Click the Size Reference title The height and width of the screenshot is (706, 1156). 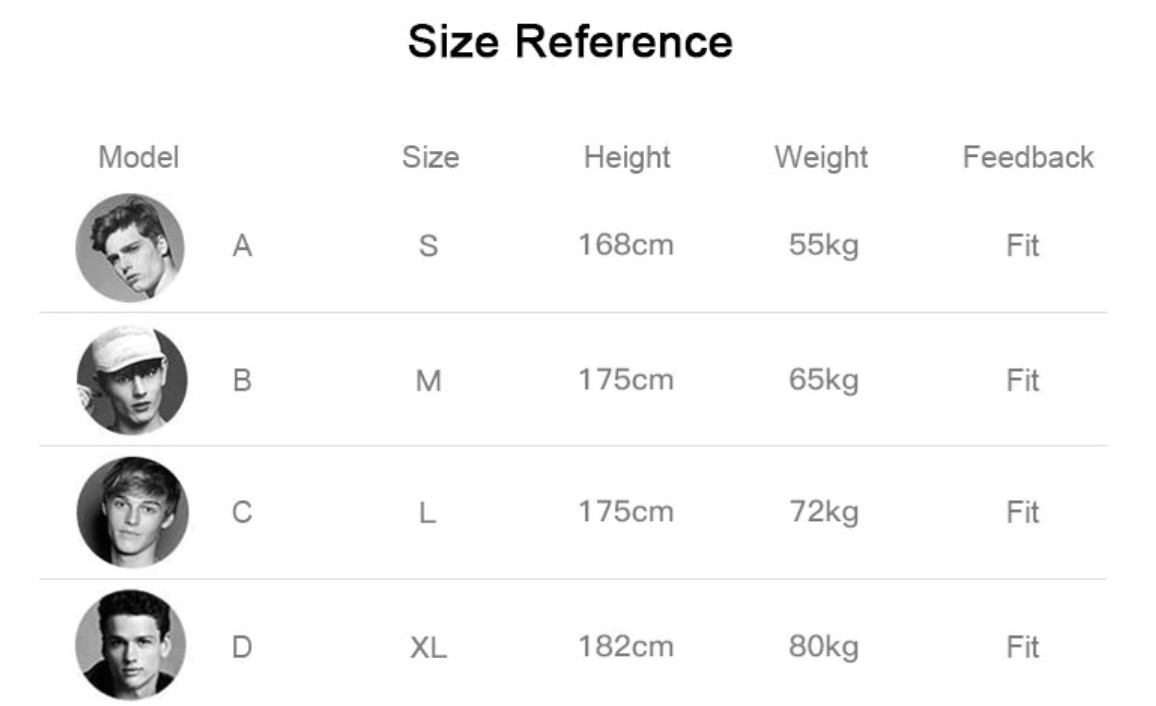tap(570, 42)
